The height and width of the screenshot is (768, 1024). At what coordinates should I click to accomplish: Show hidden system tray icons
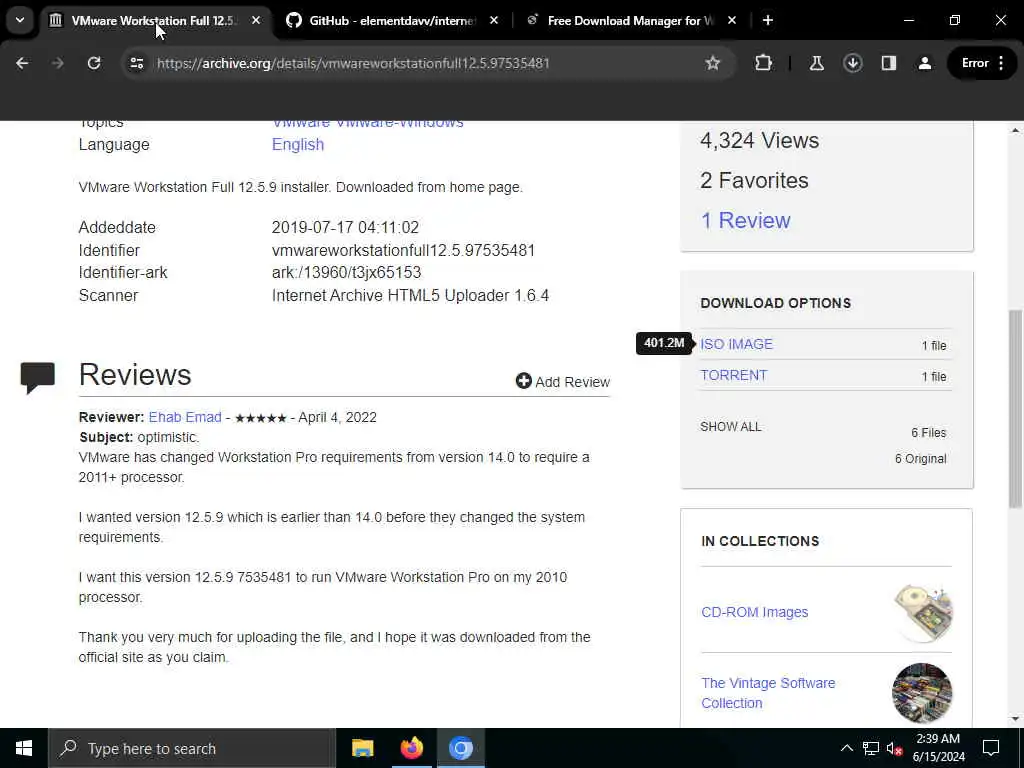pos(846,748)
